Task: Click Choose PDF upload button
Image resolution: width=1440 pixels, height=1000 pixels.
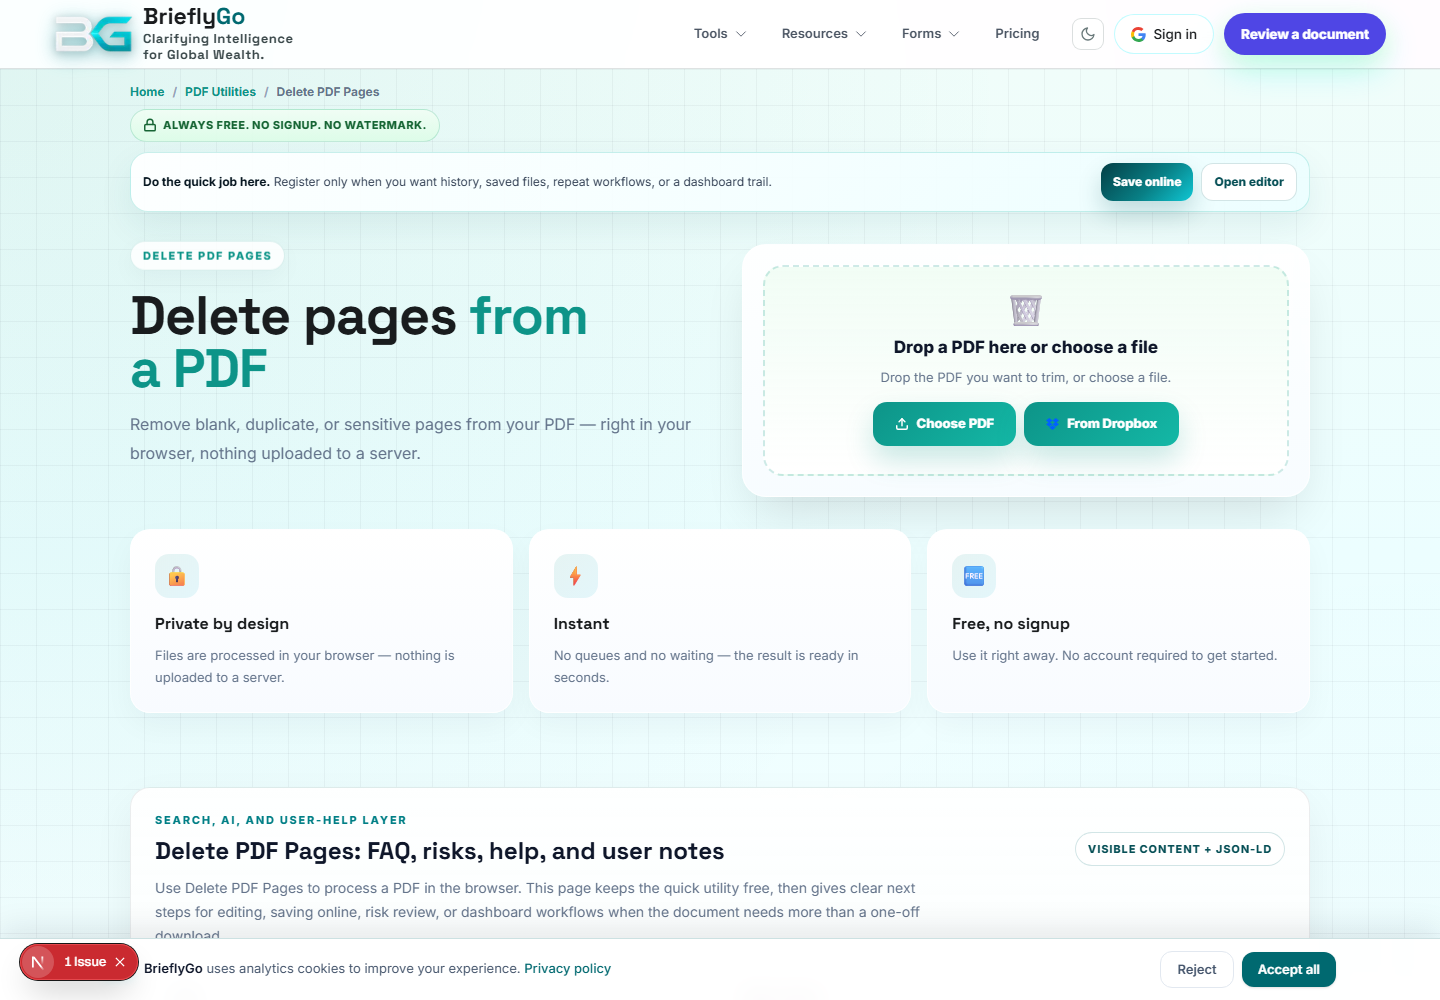Action: [944, 424]
